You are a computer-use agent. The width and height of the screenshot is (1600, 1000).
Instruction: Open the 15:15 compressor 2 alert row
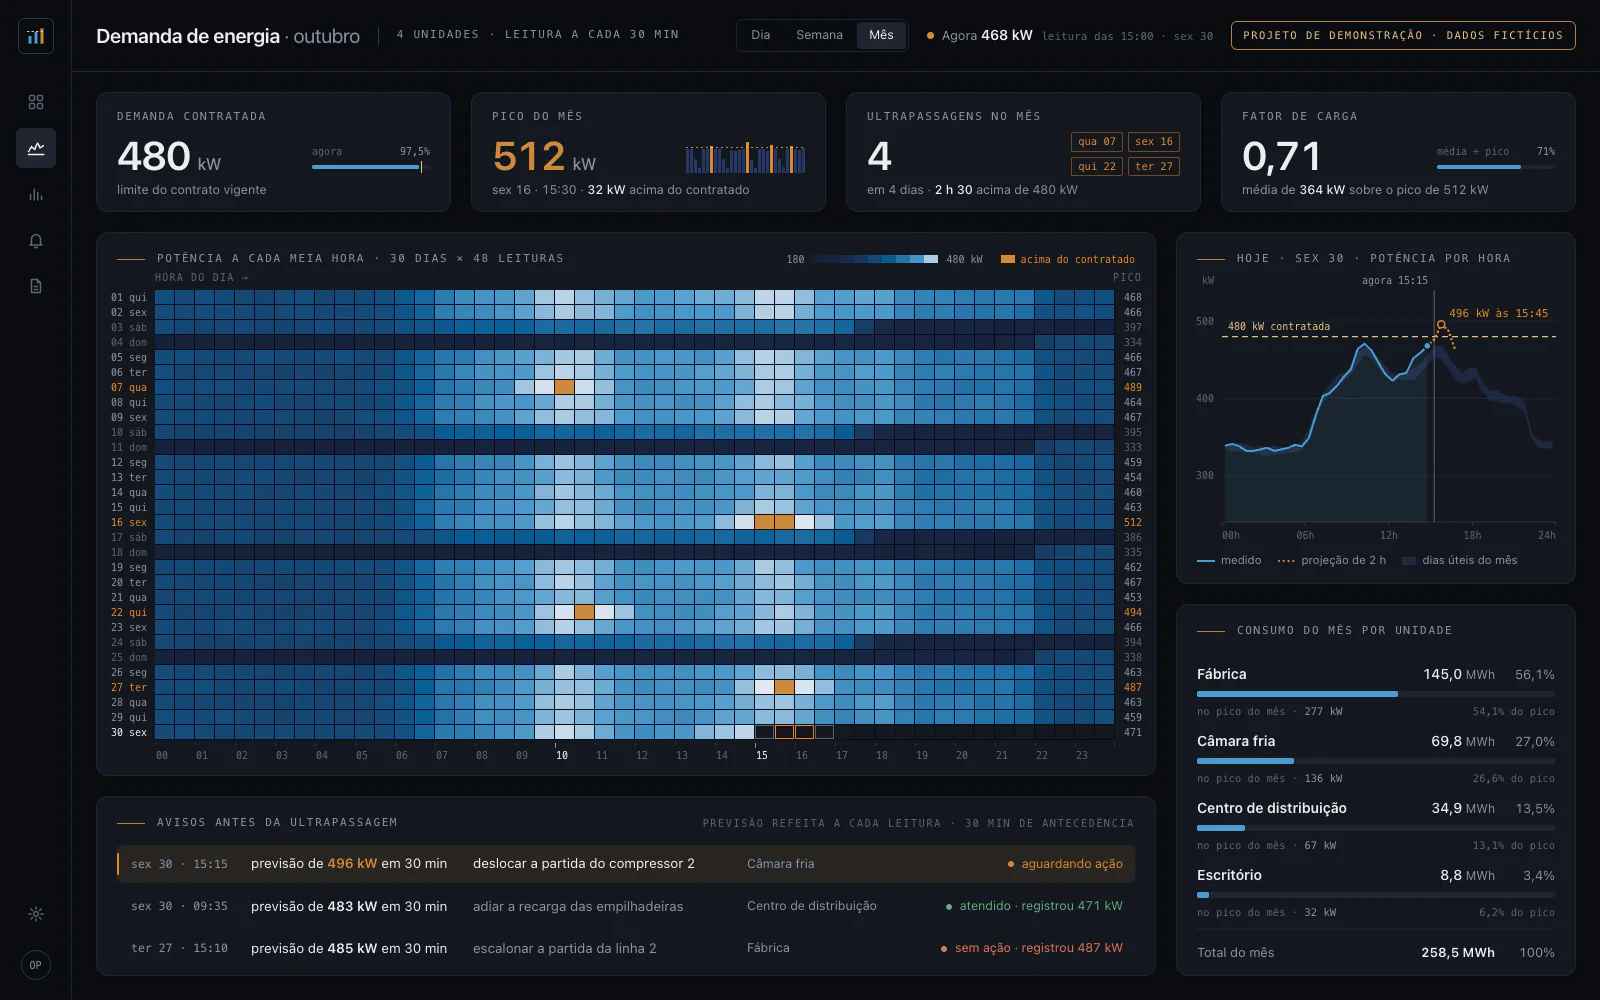pyautogui.click(x=626, y=864)
